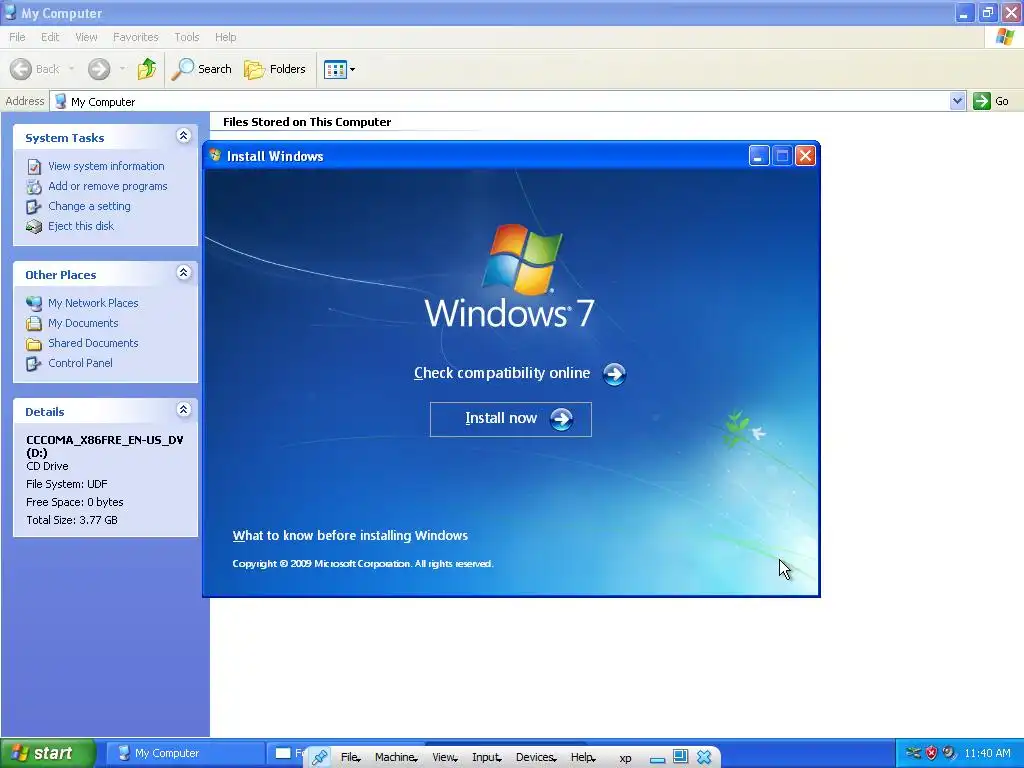Select My Computer taskbar button
Screen dimensions: 1024x768
point(185,753)
